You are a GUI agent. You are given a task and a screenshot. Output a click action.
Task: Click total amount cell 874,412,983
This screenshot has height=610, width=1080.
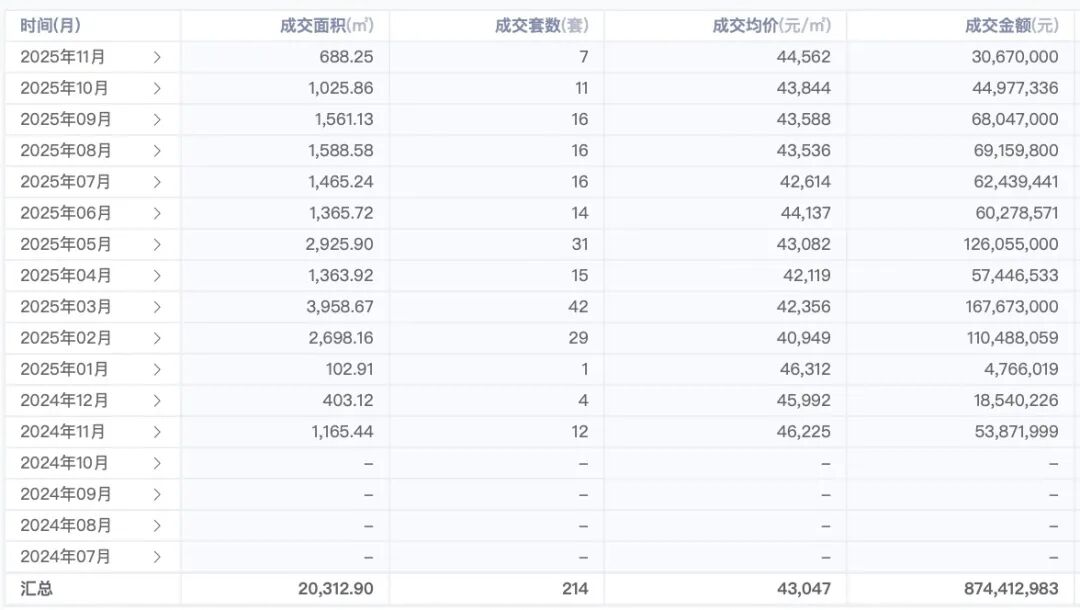[x=1011, y=589]
